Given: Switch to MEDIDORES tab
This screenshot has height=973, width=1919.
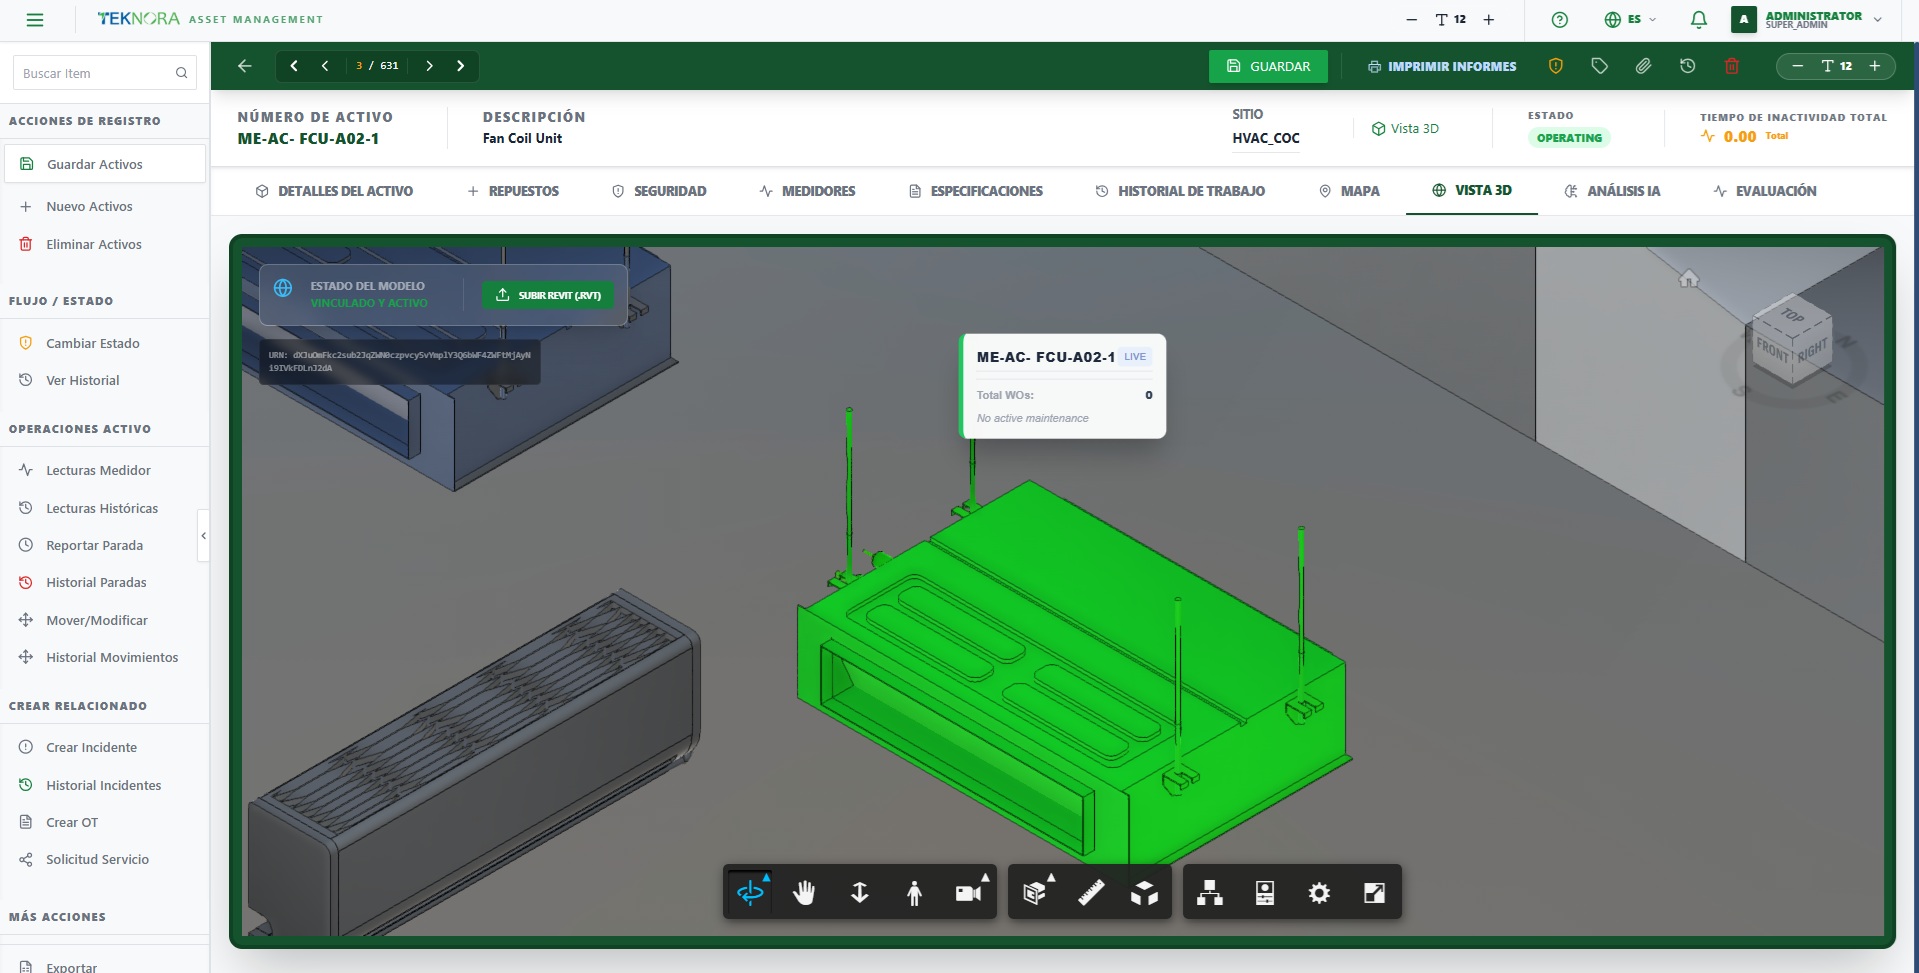Looking at the screenshot, I should coord(807,191).
